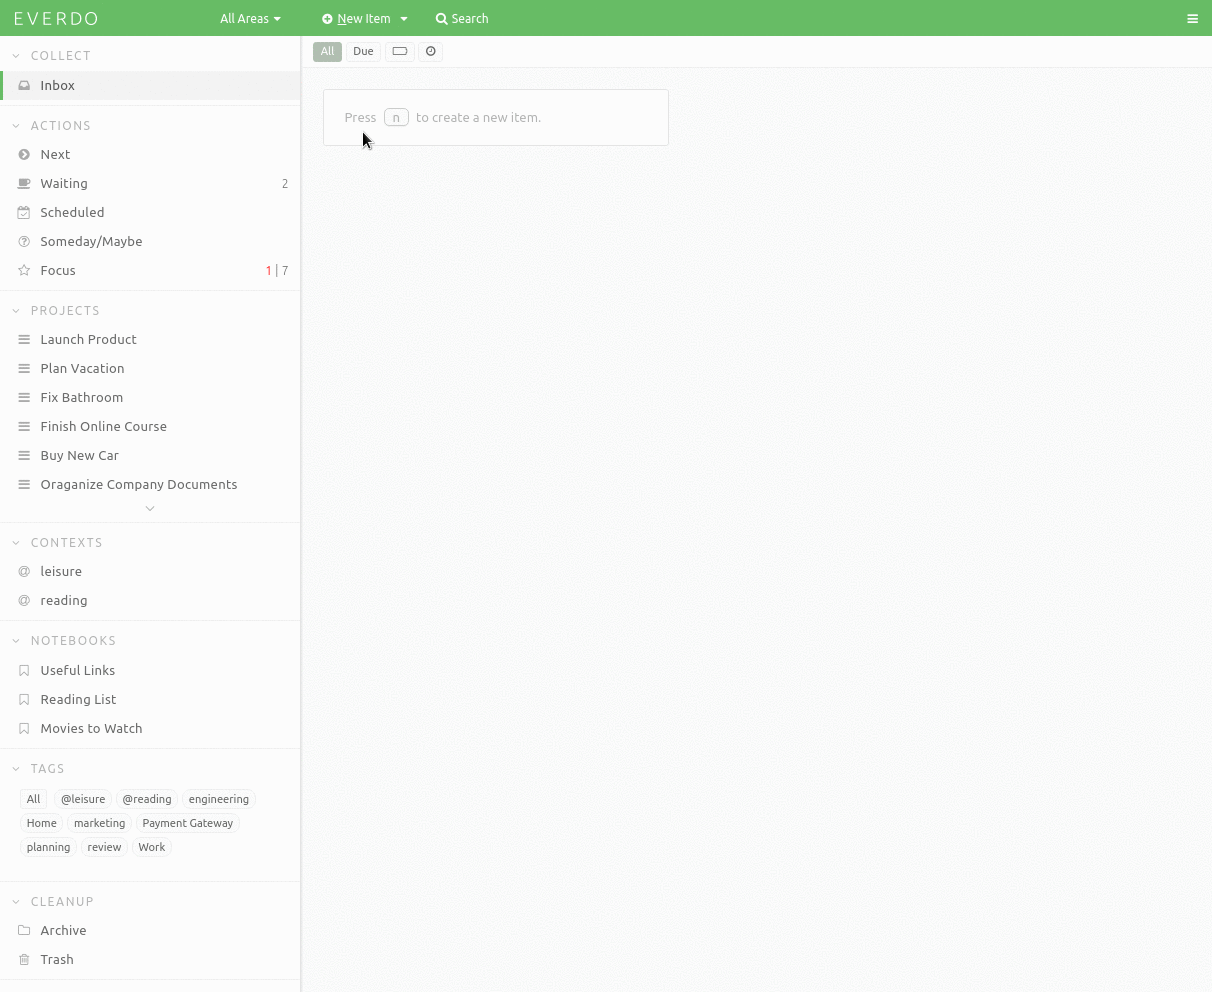Open the All Areas dropdown

pyautogui.click(x=249, y=18)
